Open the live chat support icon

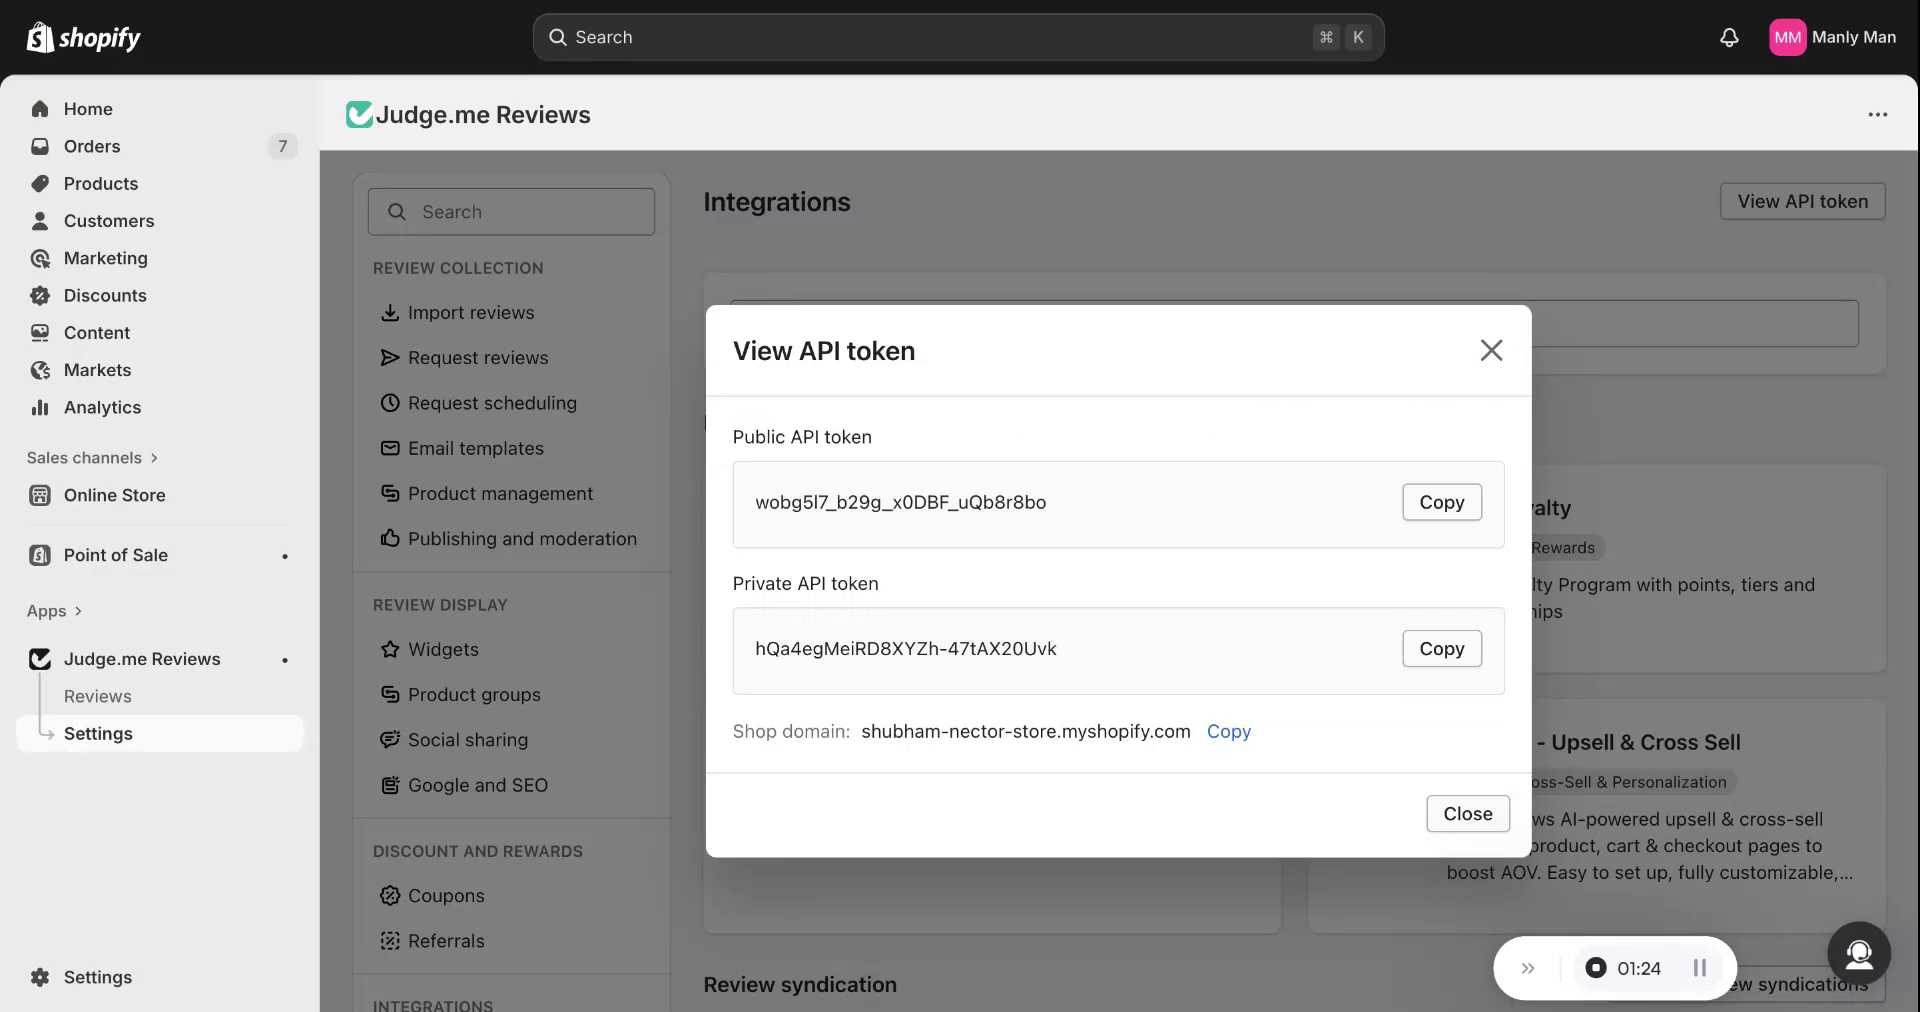click(1858, 954)
